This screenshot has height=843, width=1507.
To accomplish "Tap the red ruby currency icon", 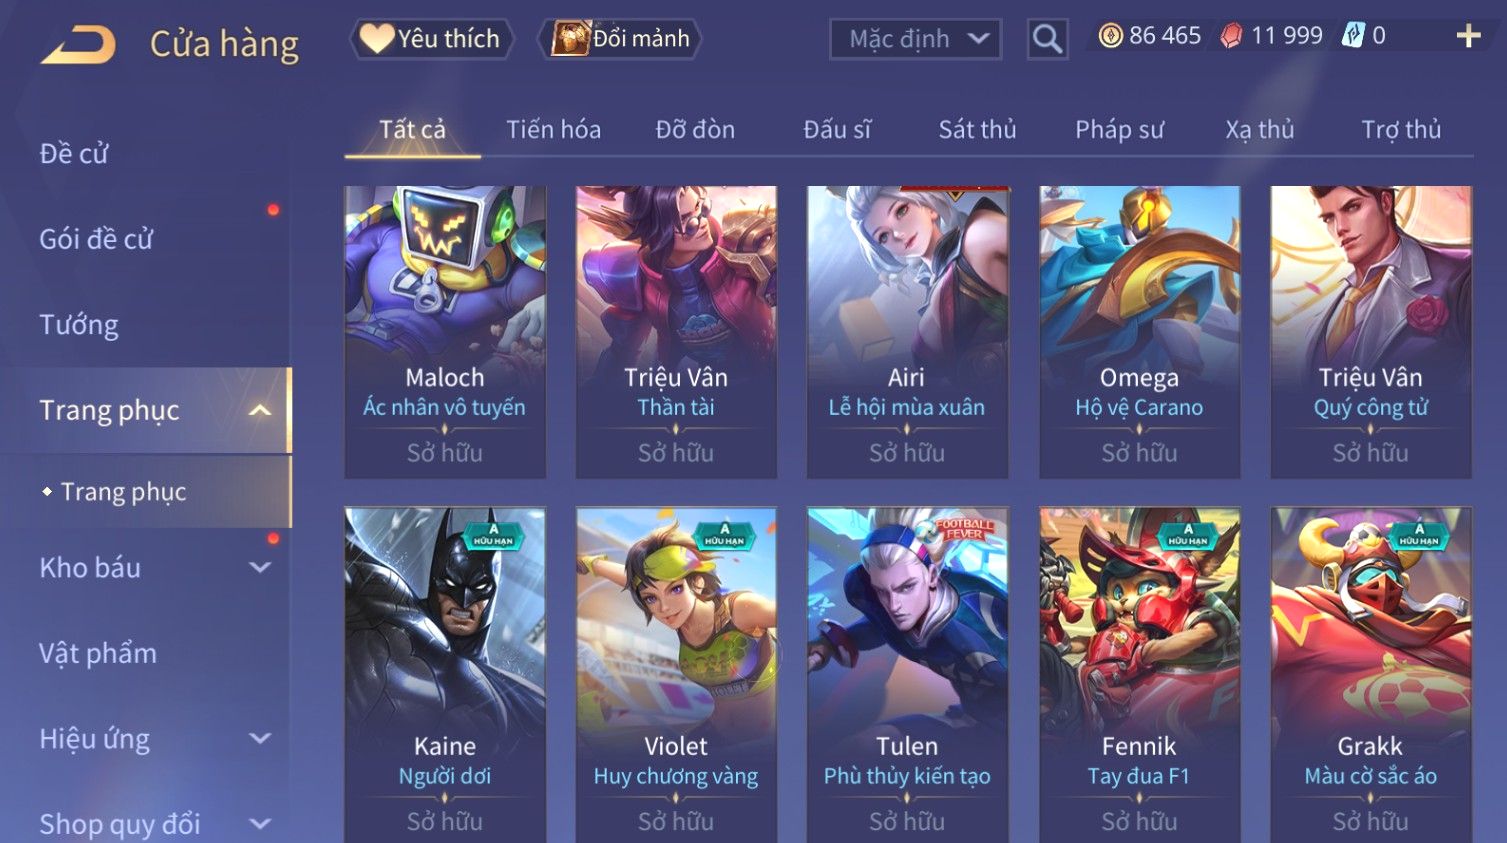I will pyautogui.click(x=1231, y=36).
